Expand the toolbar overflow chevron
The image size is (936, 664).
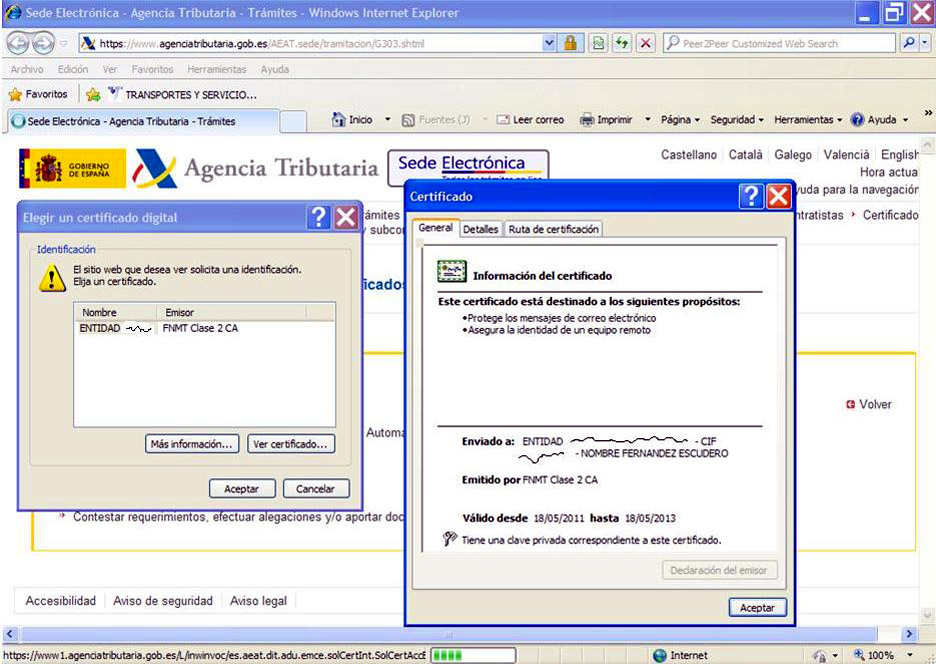click(x=928, y=112)
